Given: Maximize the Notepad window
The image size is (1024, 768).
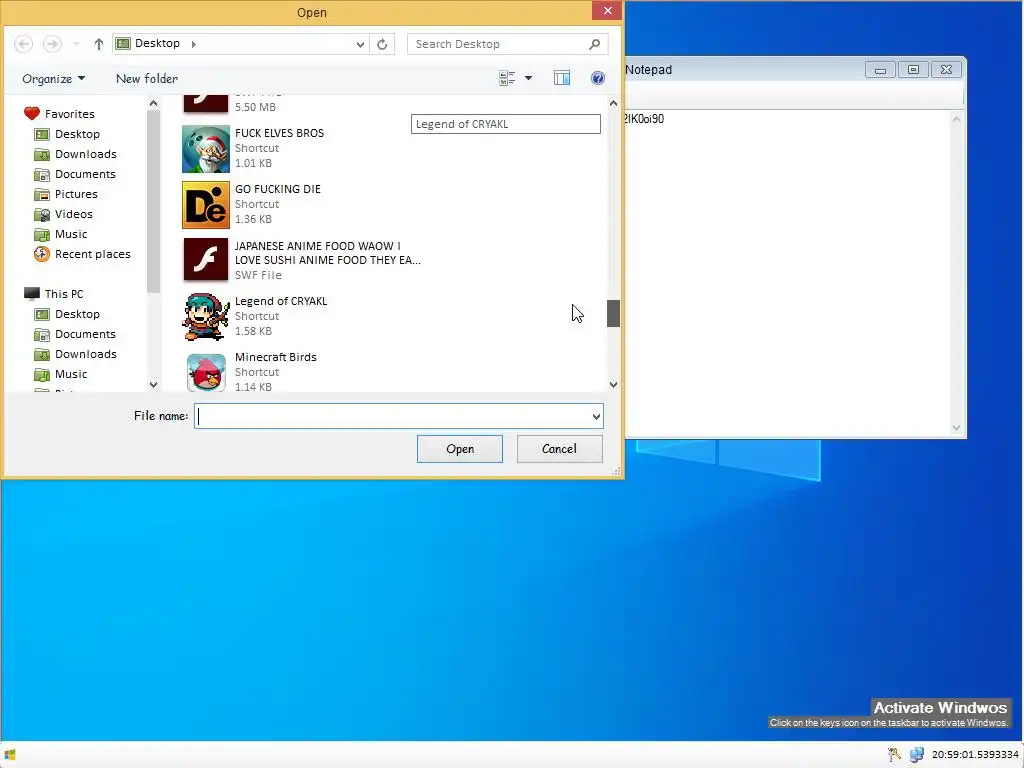Looking at the screenshot, I should click(x=913, y=69).
